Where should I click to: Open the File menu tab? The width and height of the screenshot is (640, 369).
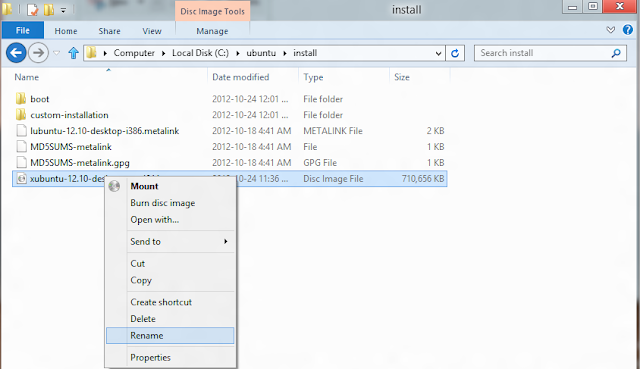[x=23, y=31]
